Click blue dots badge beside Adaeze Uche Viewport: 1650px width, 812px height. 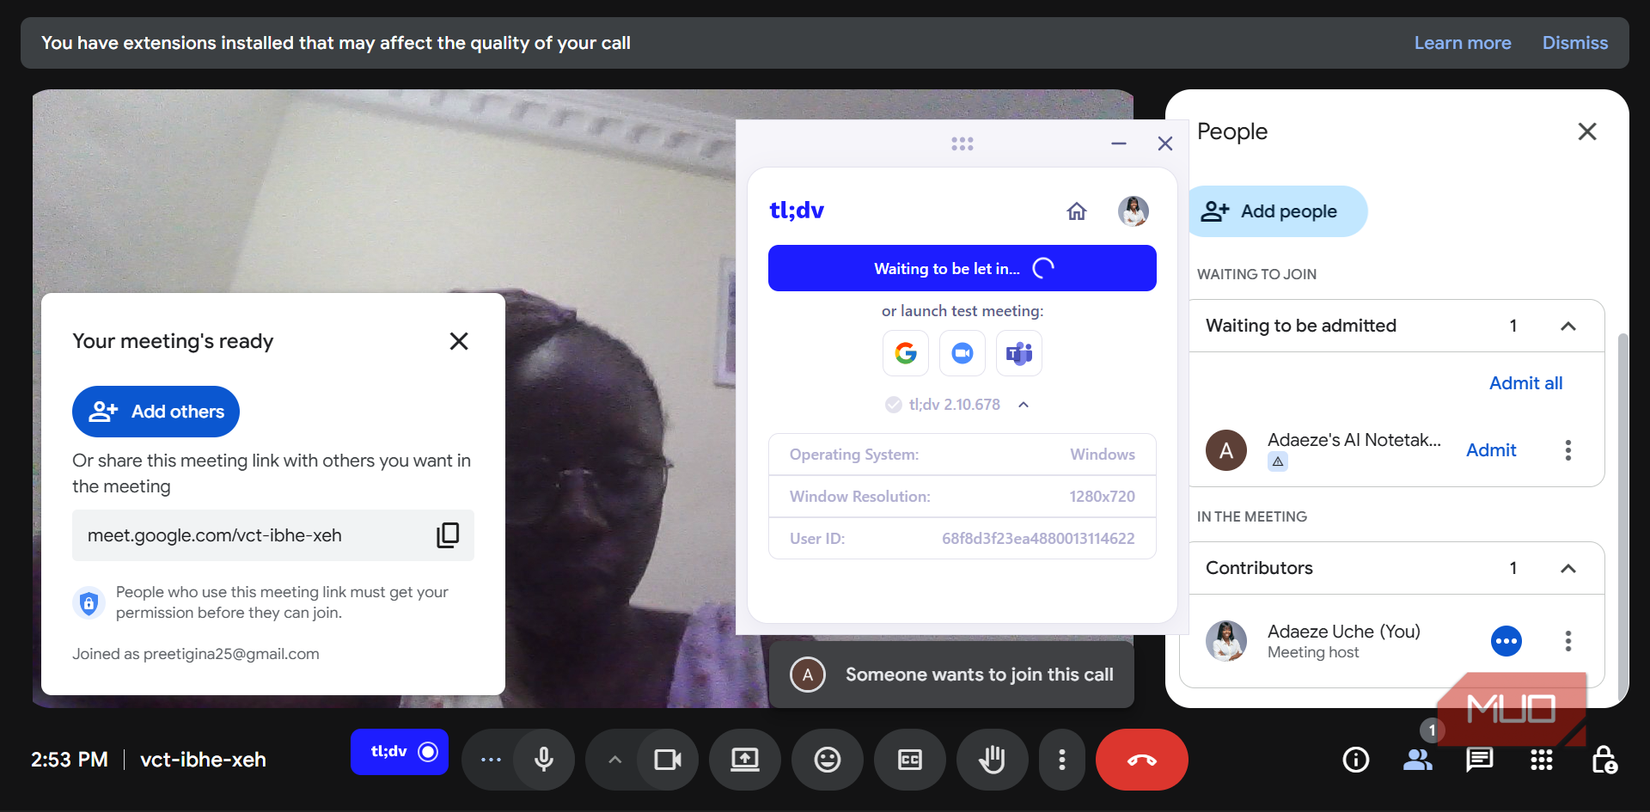pyautogui.click(x=1506, y=641)
